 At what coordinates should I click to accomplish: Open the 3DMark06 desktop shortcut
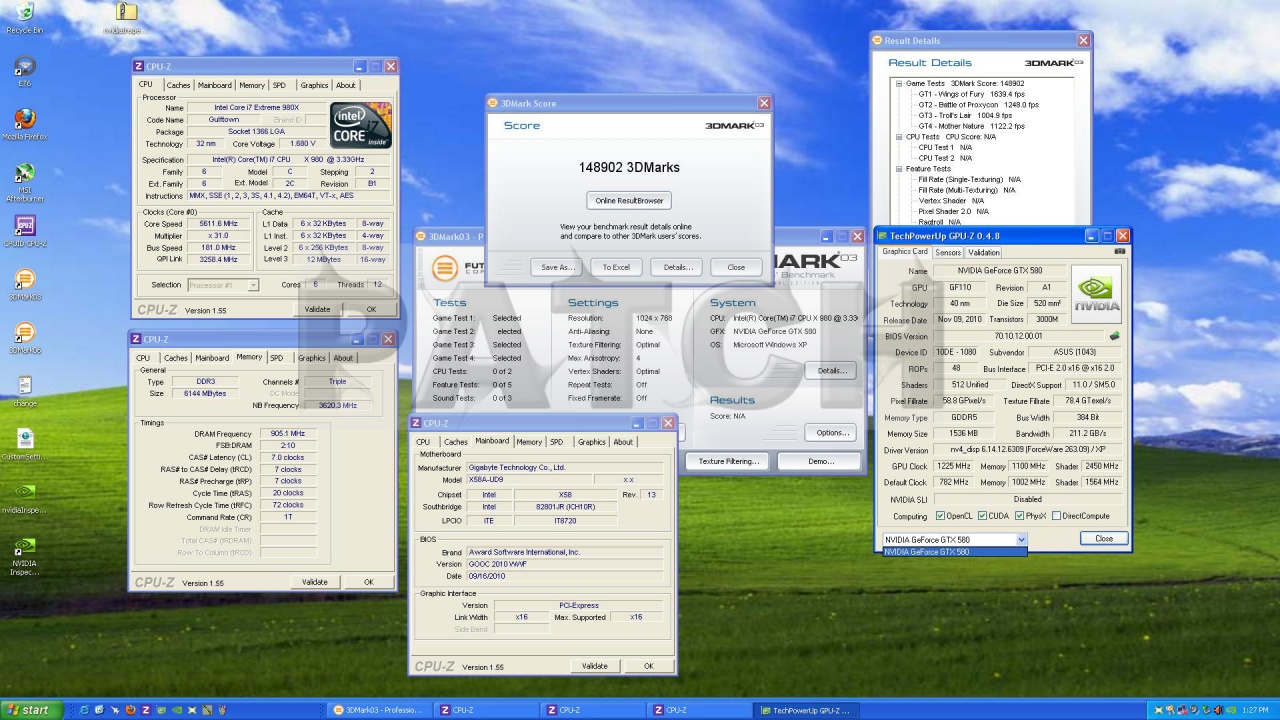pyautogui.click(x=25, y=333)
